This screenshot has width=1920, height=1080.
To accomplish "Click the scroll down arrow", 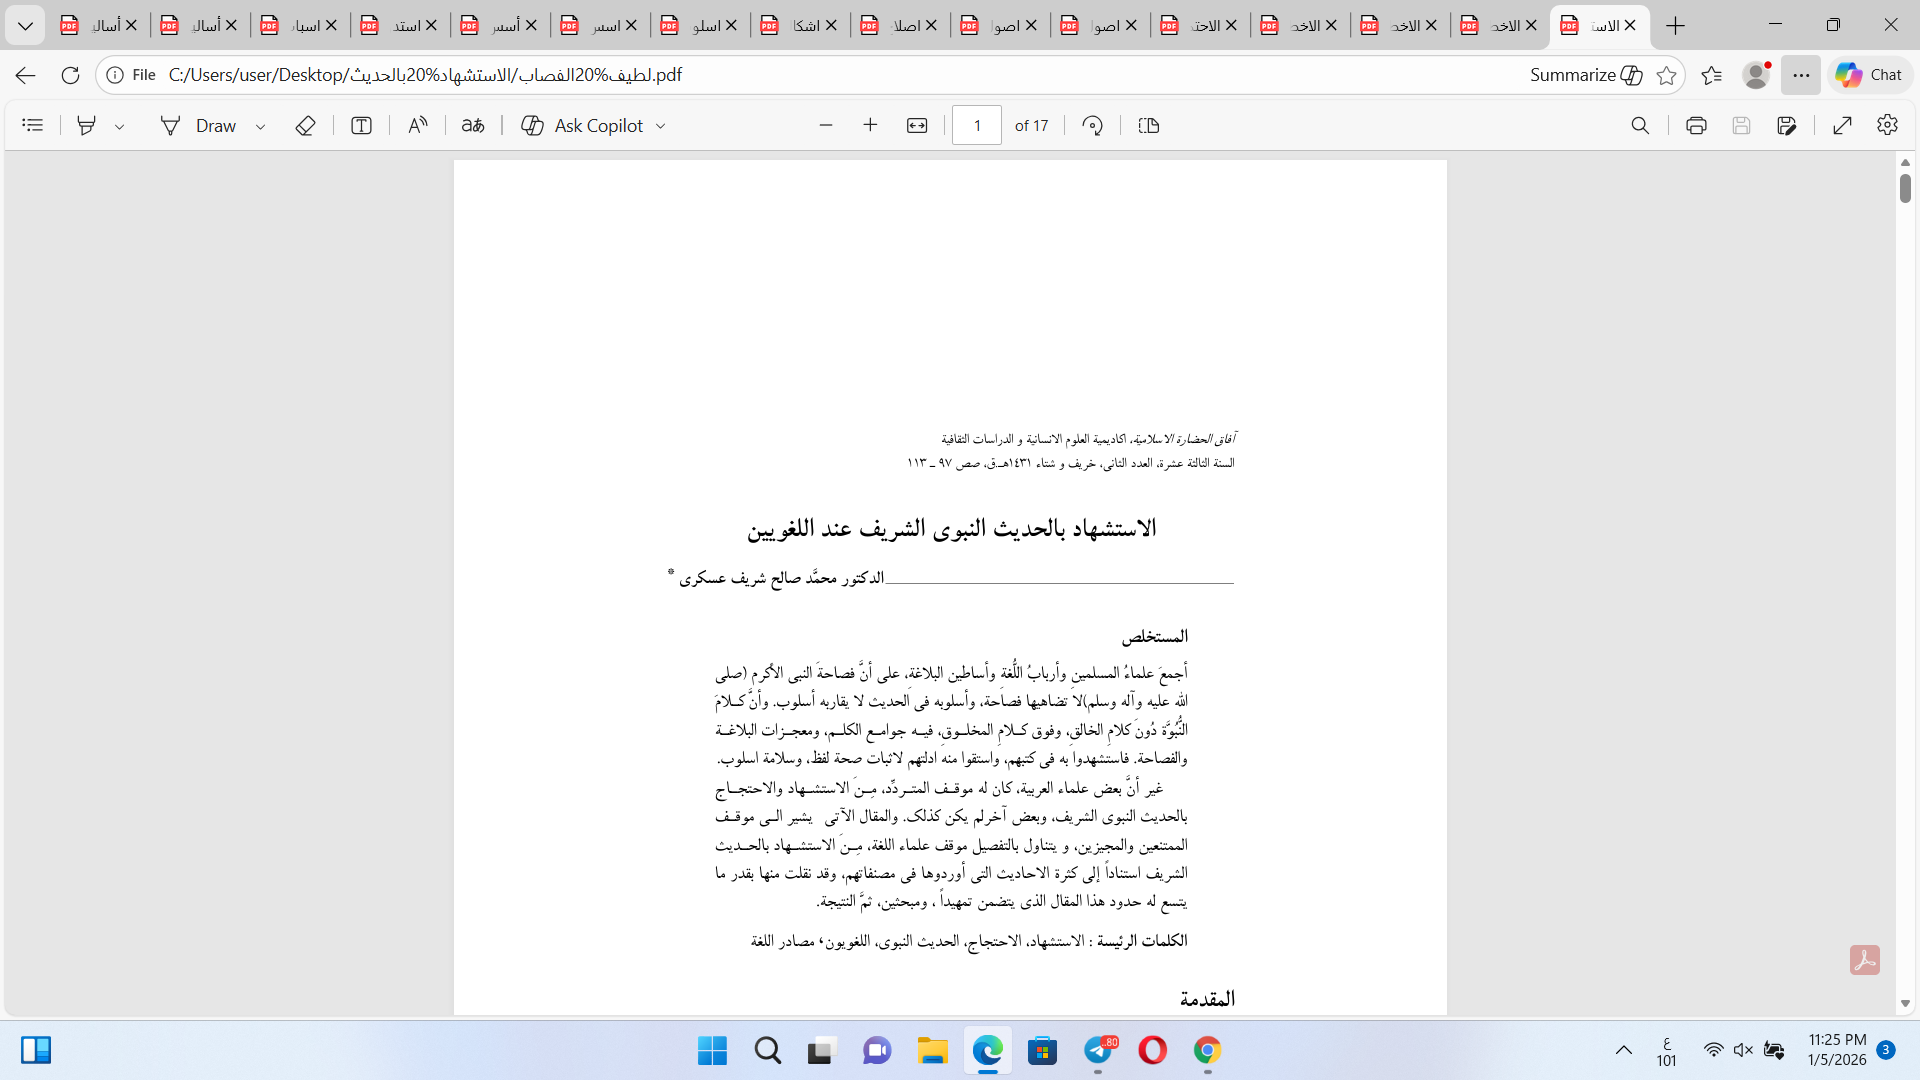I will (x=1905, y=1003).
